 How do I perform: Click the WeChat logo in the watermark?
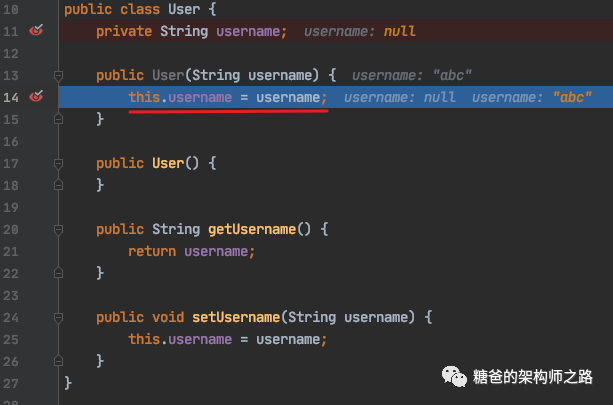(x=455, y=378)
